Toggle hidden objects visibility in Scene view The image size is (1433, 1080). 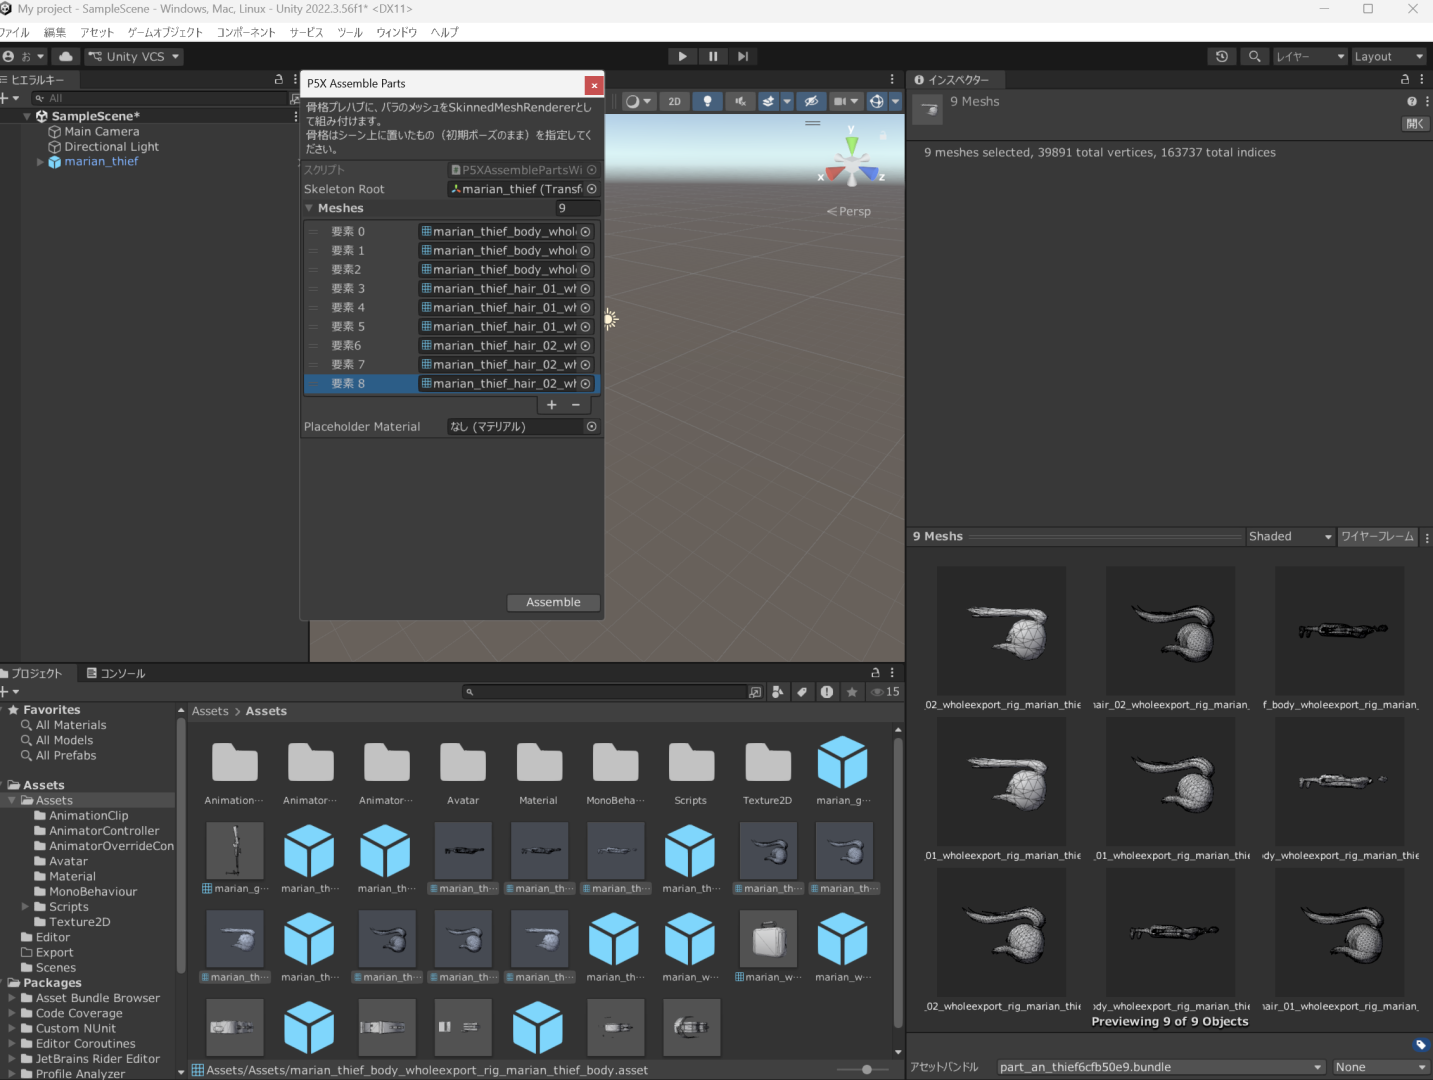pos(811,101)
